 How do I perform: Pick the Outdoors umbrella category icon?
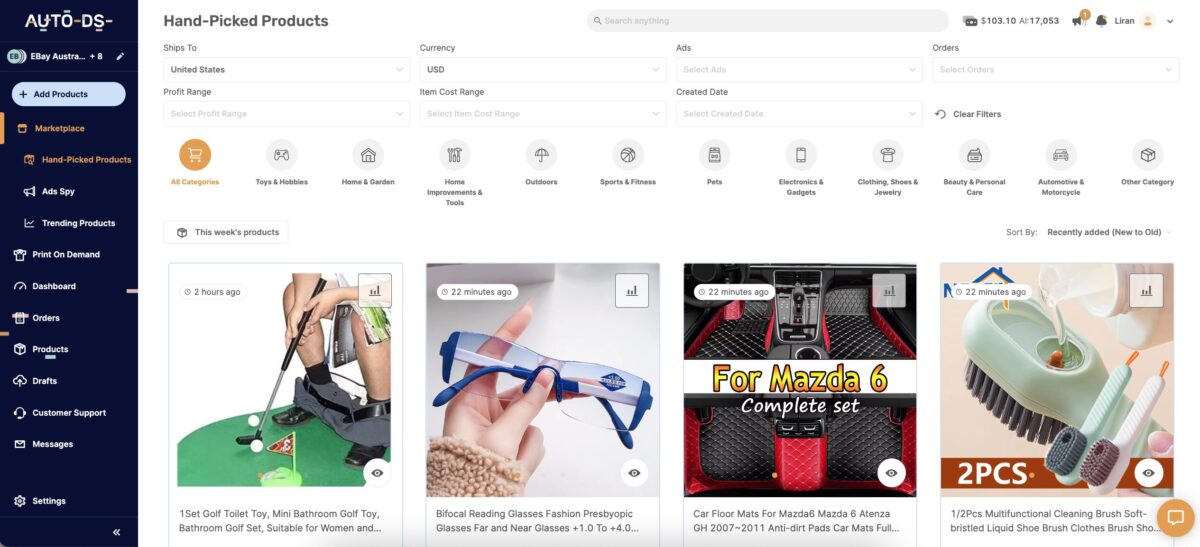pos(541,155)
